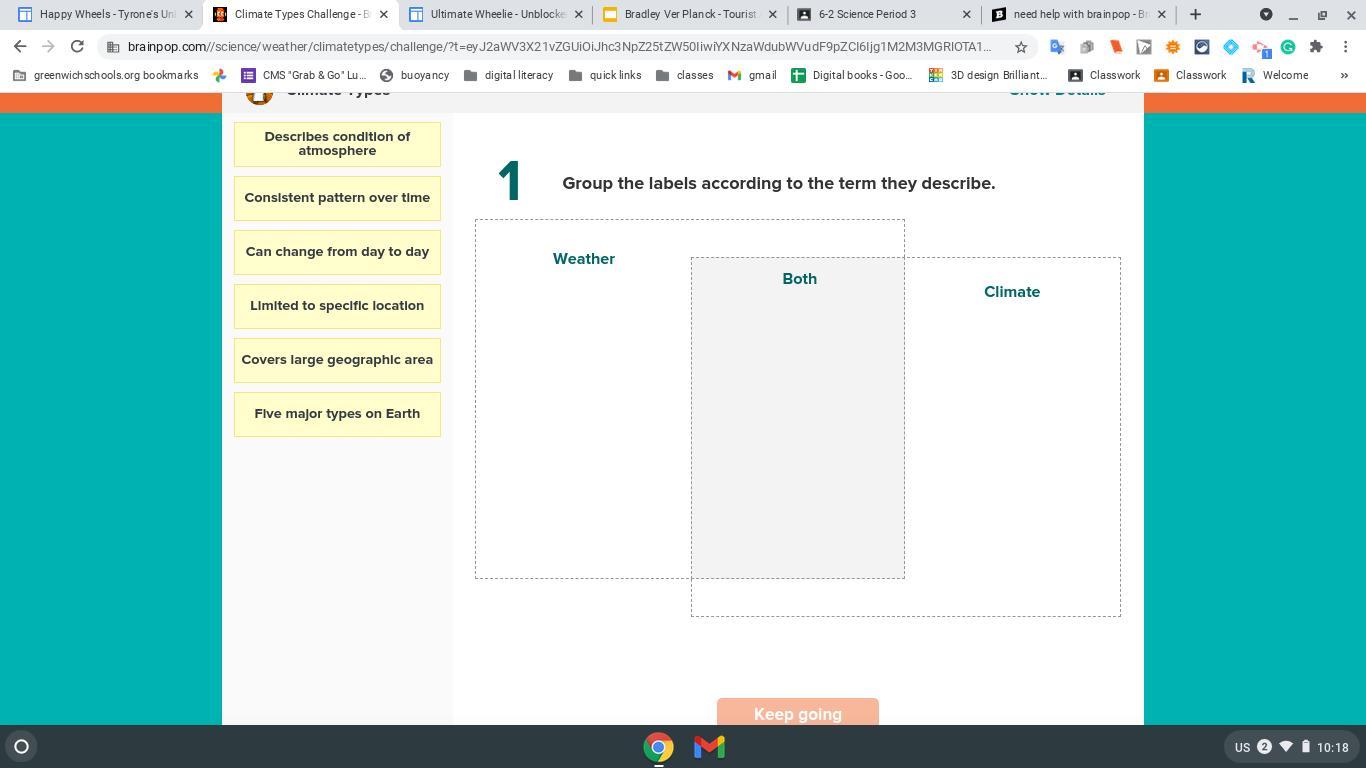Viewport: 1366px width, 768px height.
Task: Reload the BrainPOP page
Action: pyautogui.click(x=77, y=47)
